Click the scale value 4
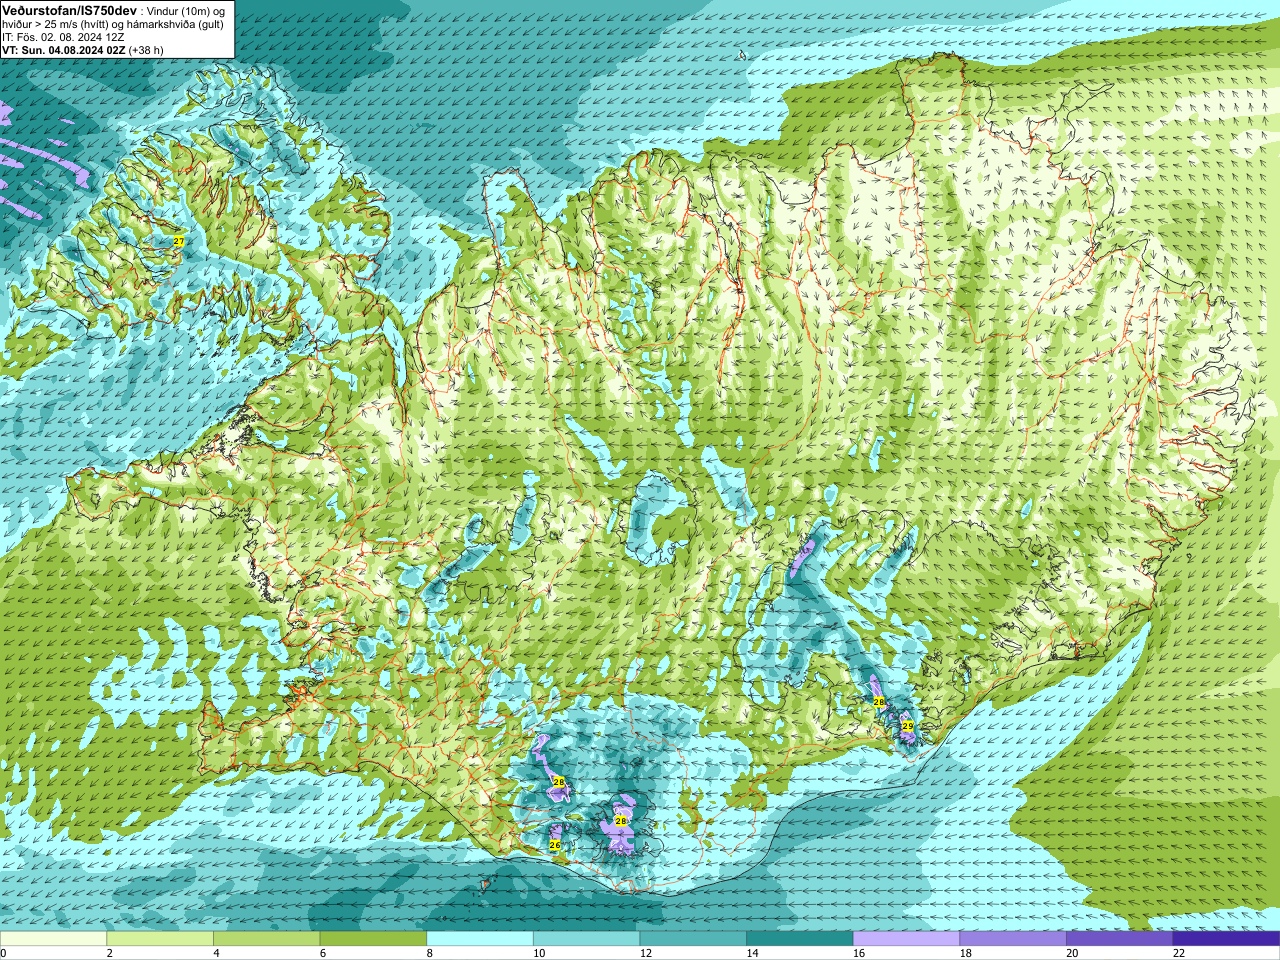Viewport: 1280px width, 960px height. (217, 953)
